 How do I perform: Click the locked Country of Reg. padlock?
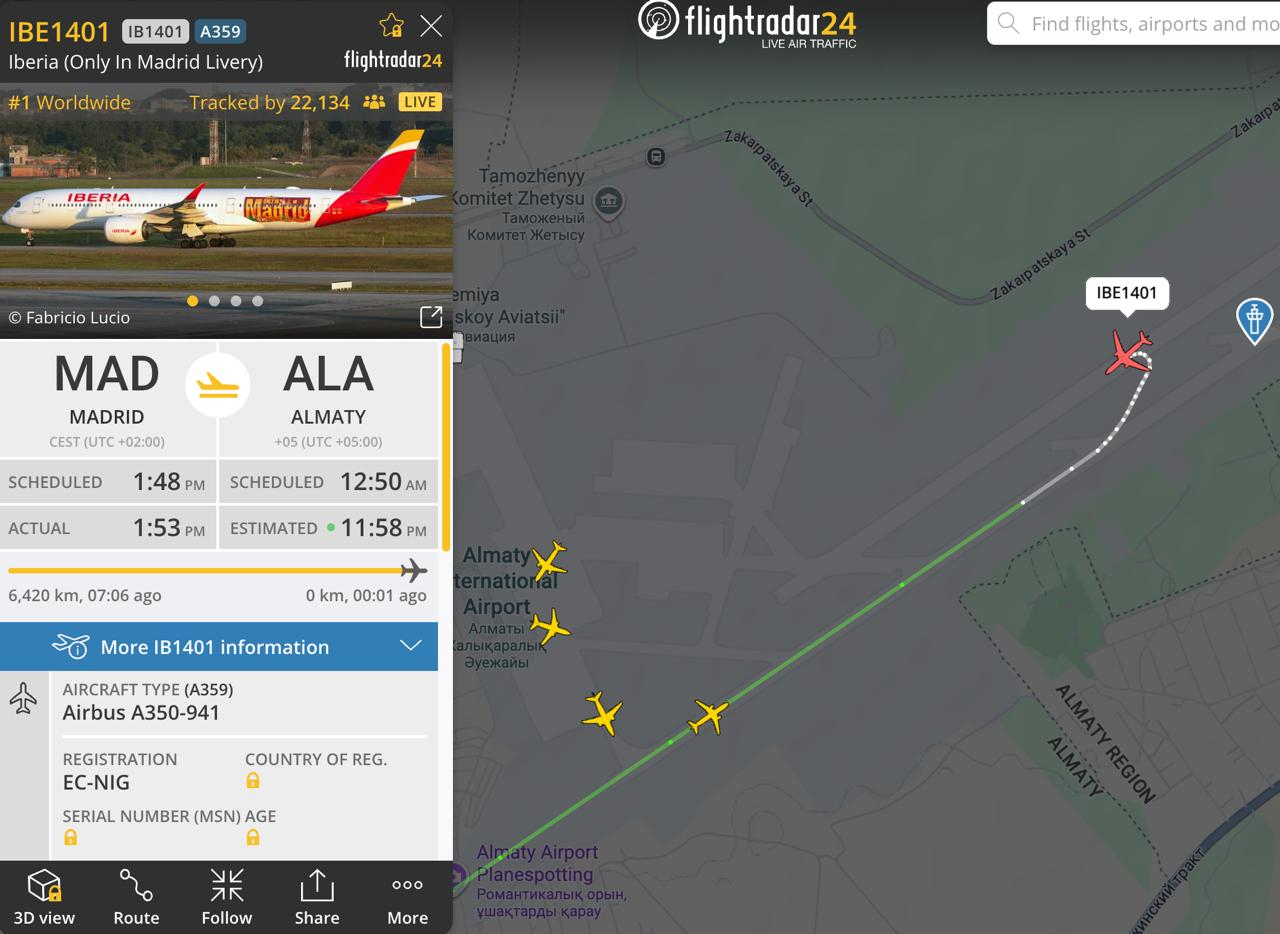point(252,781)
